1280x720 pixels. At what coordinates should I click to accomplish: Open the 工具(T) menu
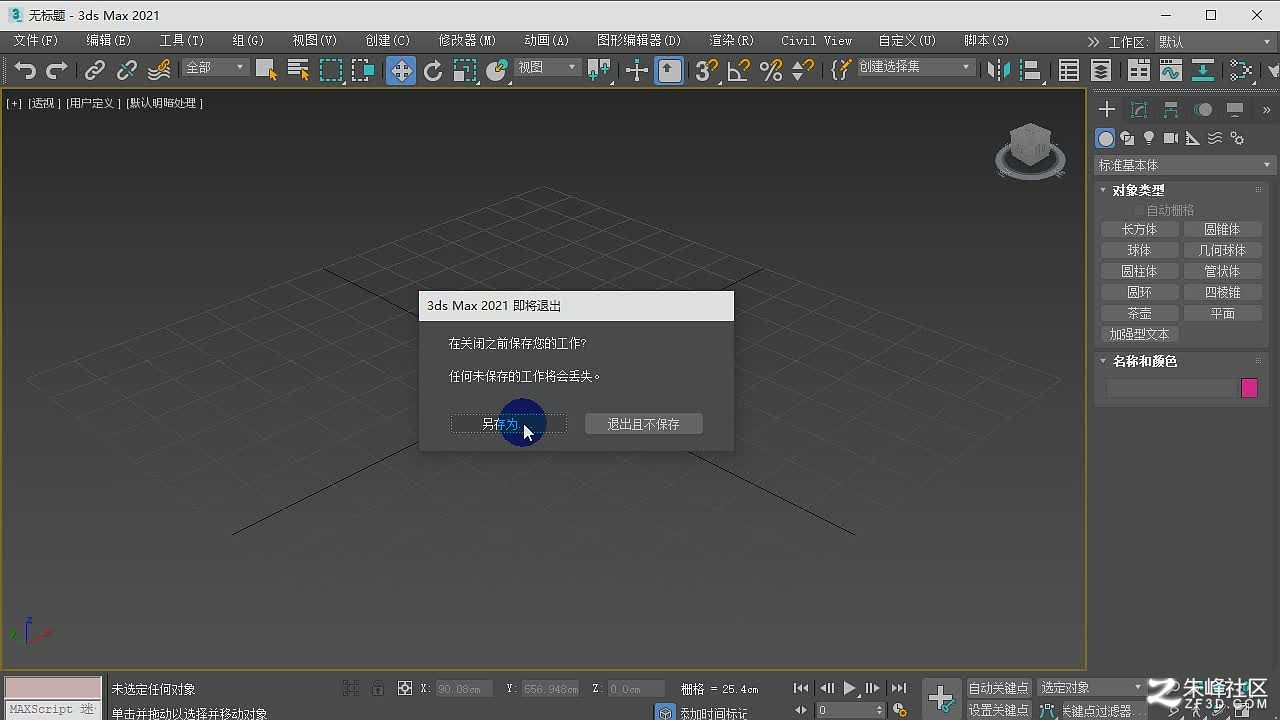click(181, 41)
